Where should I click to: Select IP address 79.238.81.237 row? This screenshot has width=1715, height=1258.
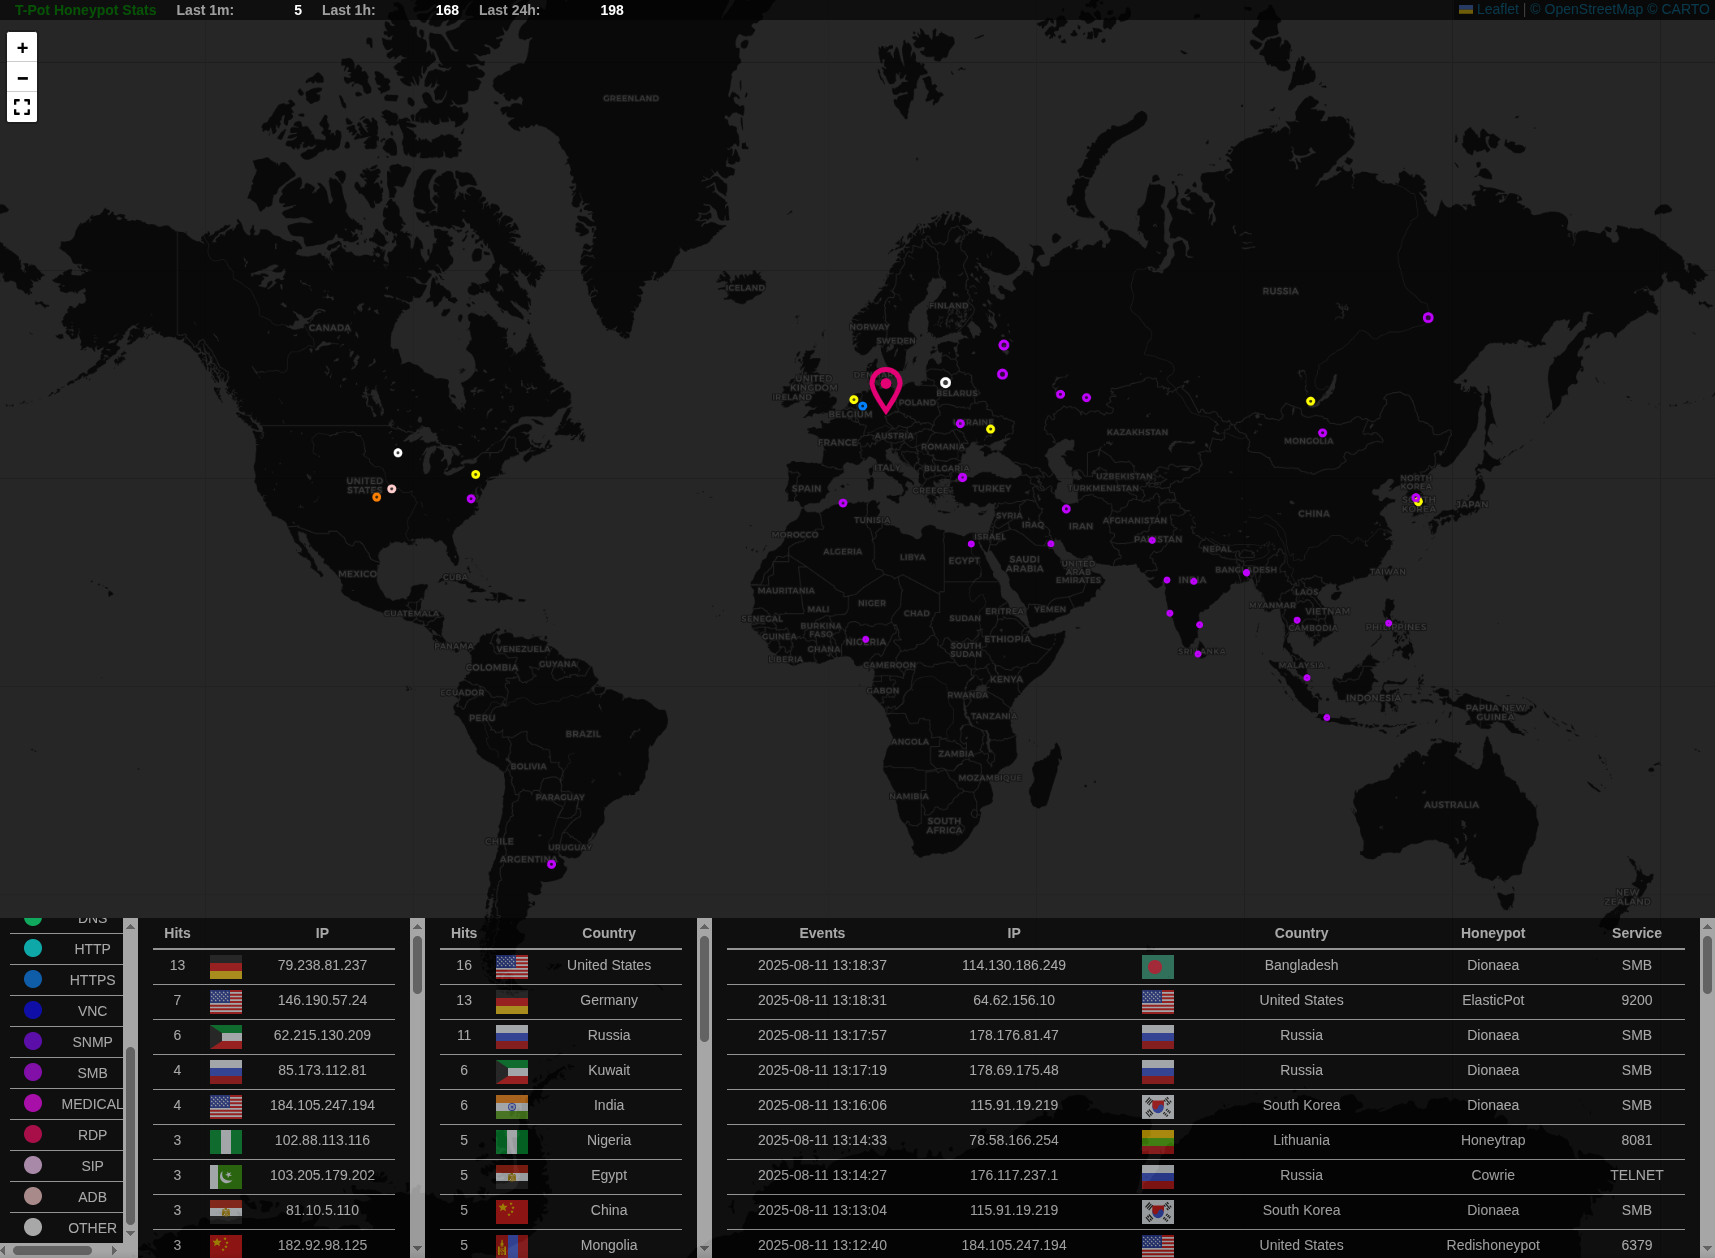coord(322,965)
